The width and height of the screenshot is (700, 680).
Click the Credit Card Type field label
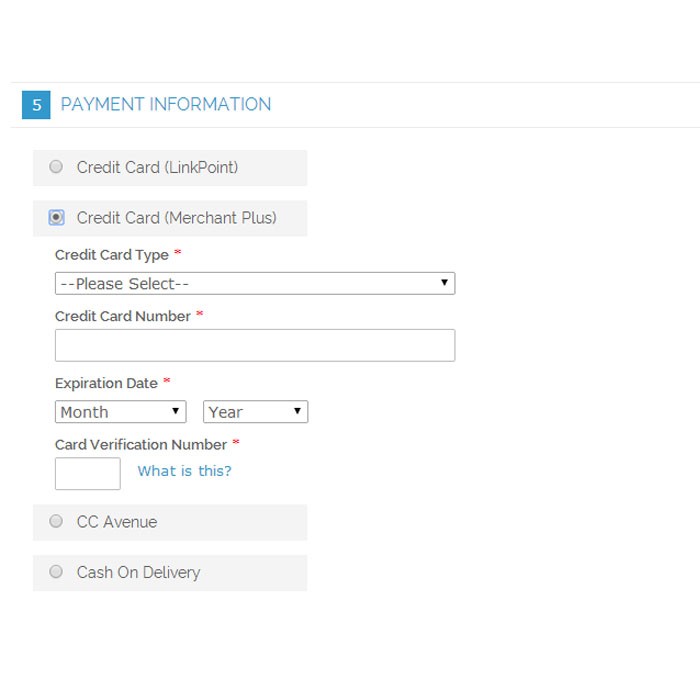click(112, 255)
